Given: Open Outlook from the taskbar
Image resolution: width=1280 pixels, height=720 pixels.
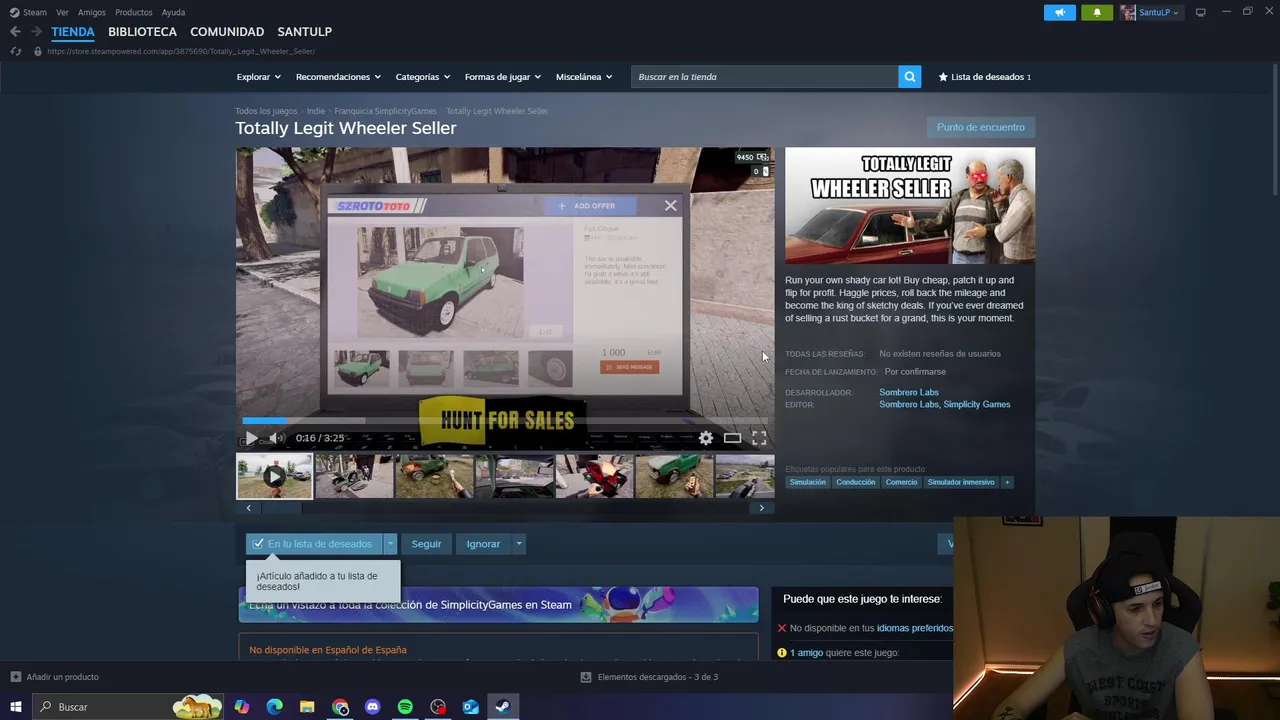Looking at the screenshot, I should coord(471,707).
